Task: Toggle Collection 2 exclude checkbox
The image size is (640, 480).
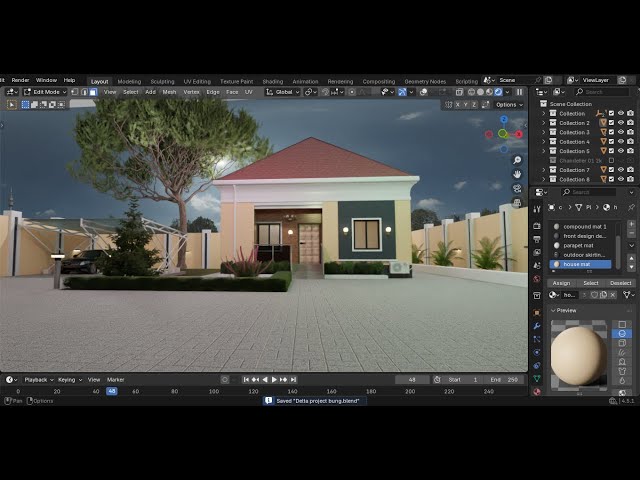Action: 611,123
